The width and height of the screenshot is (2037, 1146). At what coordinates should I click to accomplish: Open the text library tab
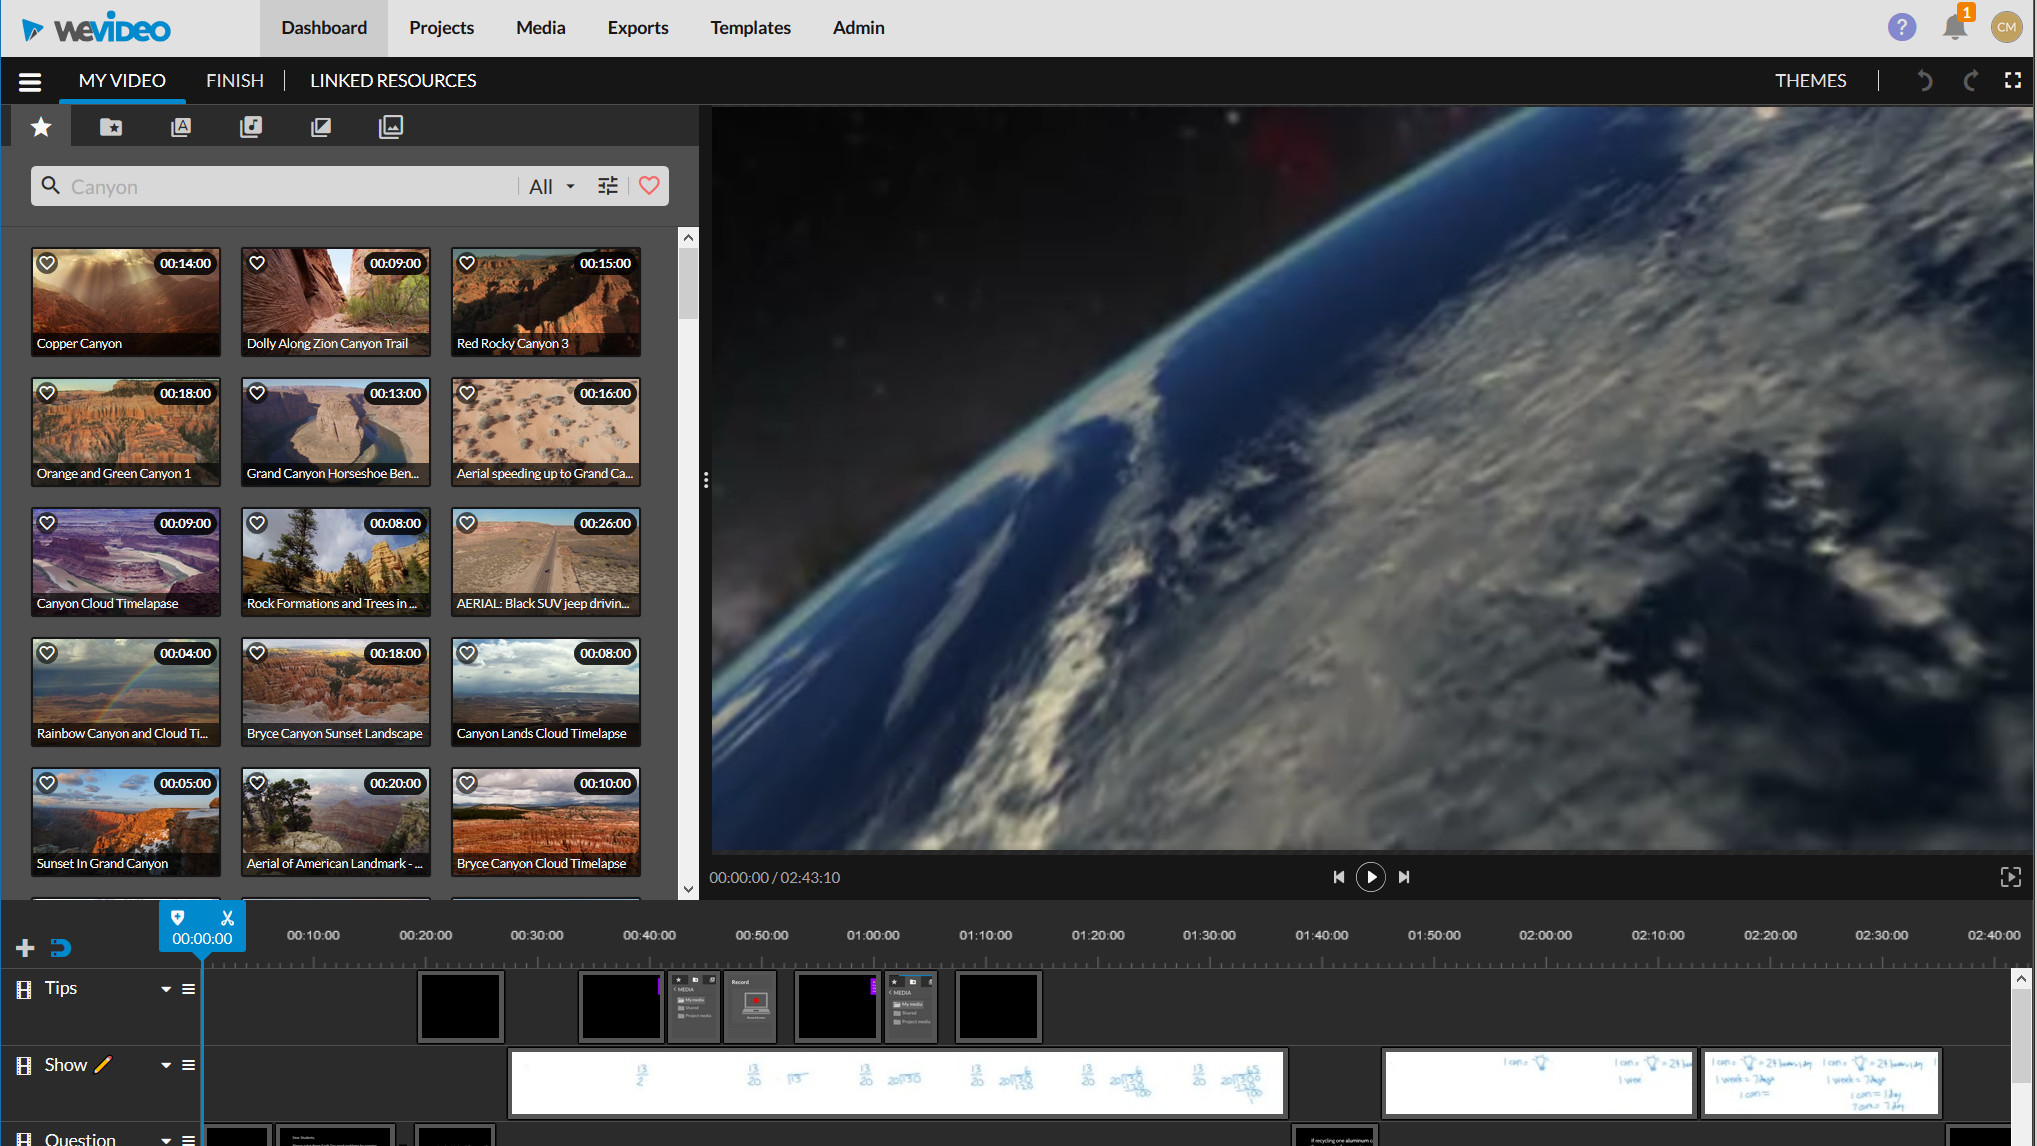[181, 126]
